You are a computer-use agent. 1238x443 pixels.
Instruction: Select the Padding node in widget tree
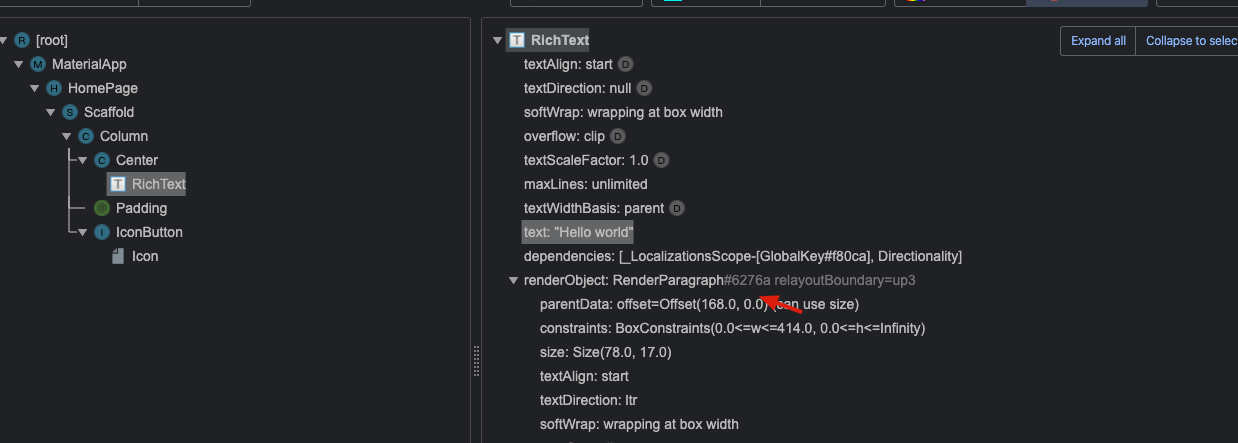point(141,208)
